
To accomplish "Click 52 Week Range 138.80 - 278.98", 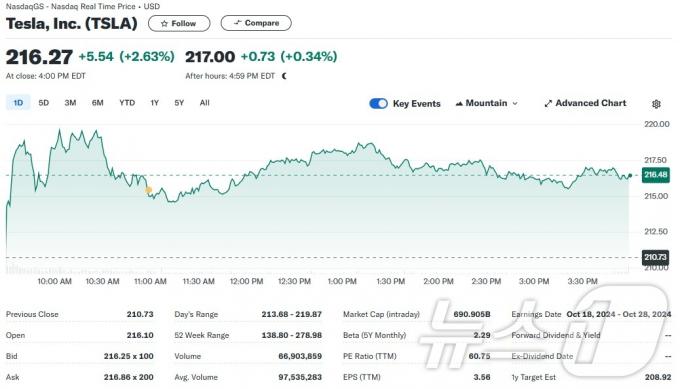I will tap(291, 335).
